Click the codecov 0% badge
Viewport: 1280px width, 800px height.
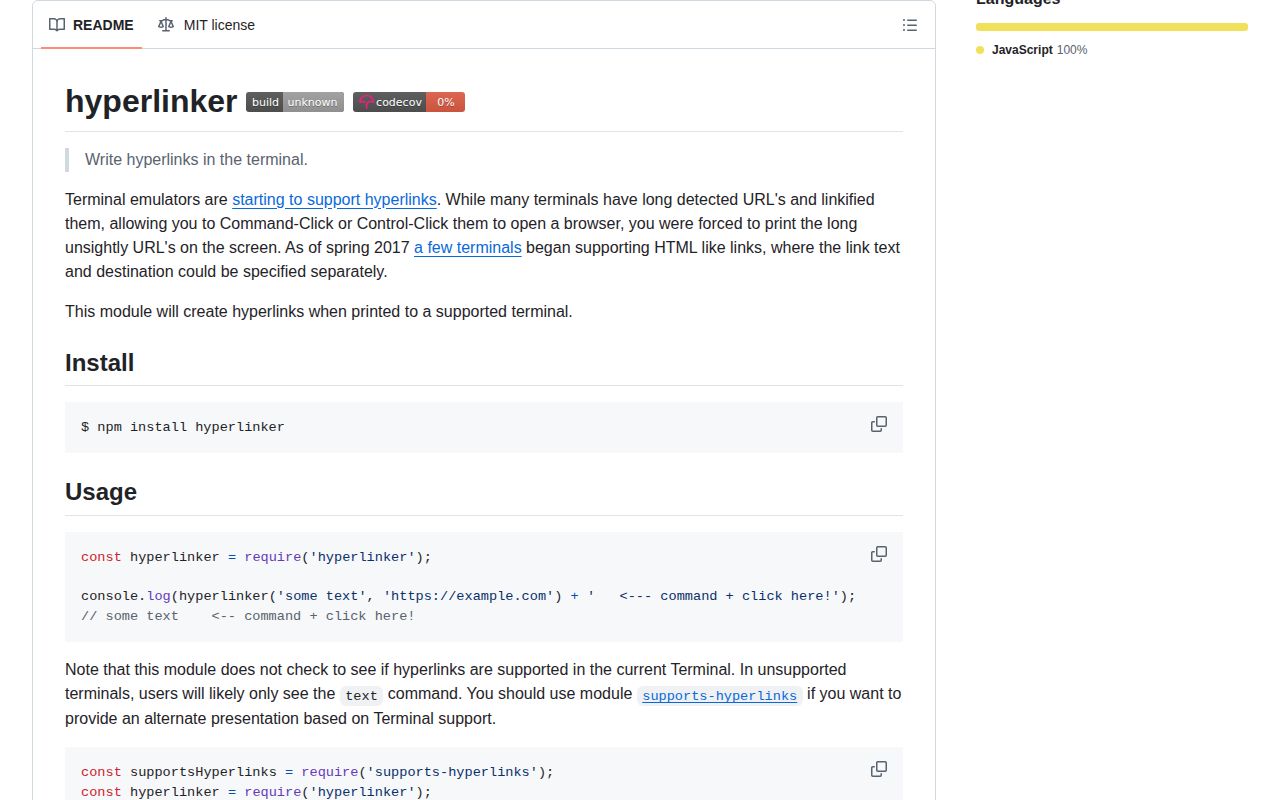point(409,102)
